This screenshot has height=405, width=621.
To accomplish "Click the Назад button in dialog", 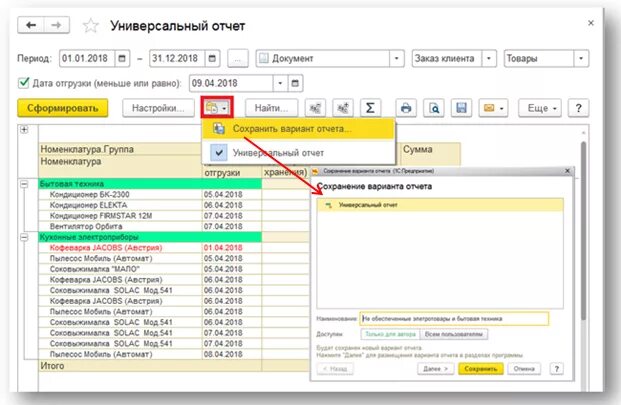I will point(335,369).
